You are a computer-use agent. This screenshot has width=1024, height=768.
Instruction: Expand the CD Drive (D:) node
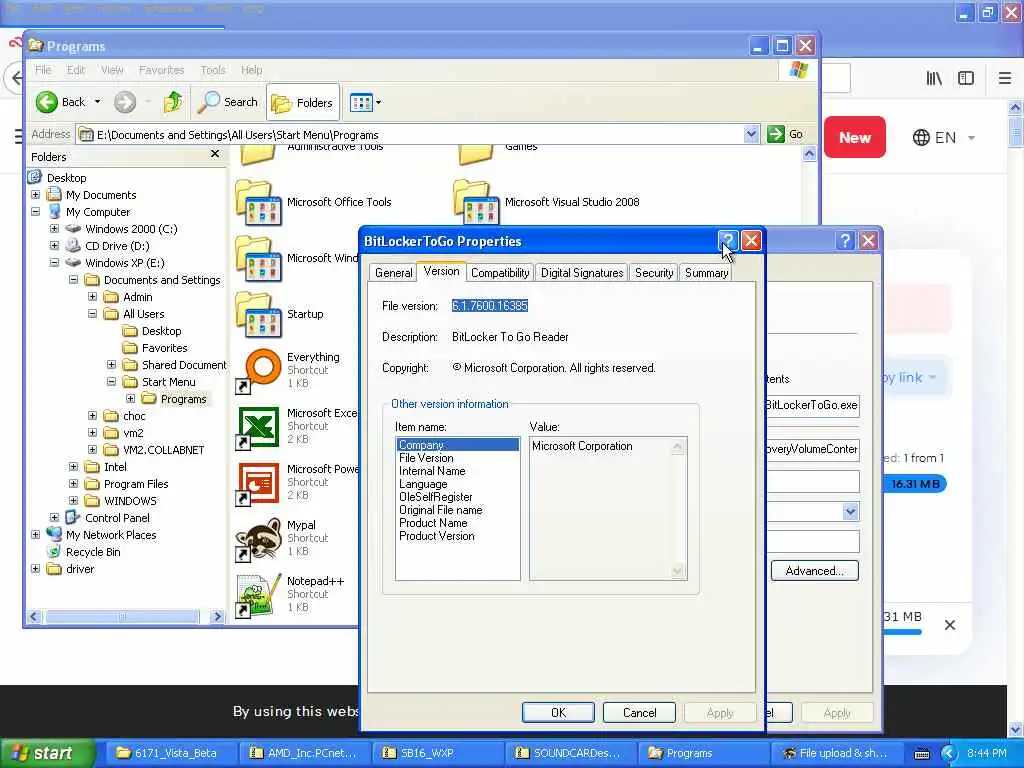pyautogui.click(x=54, y=246)
